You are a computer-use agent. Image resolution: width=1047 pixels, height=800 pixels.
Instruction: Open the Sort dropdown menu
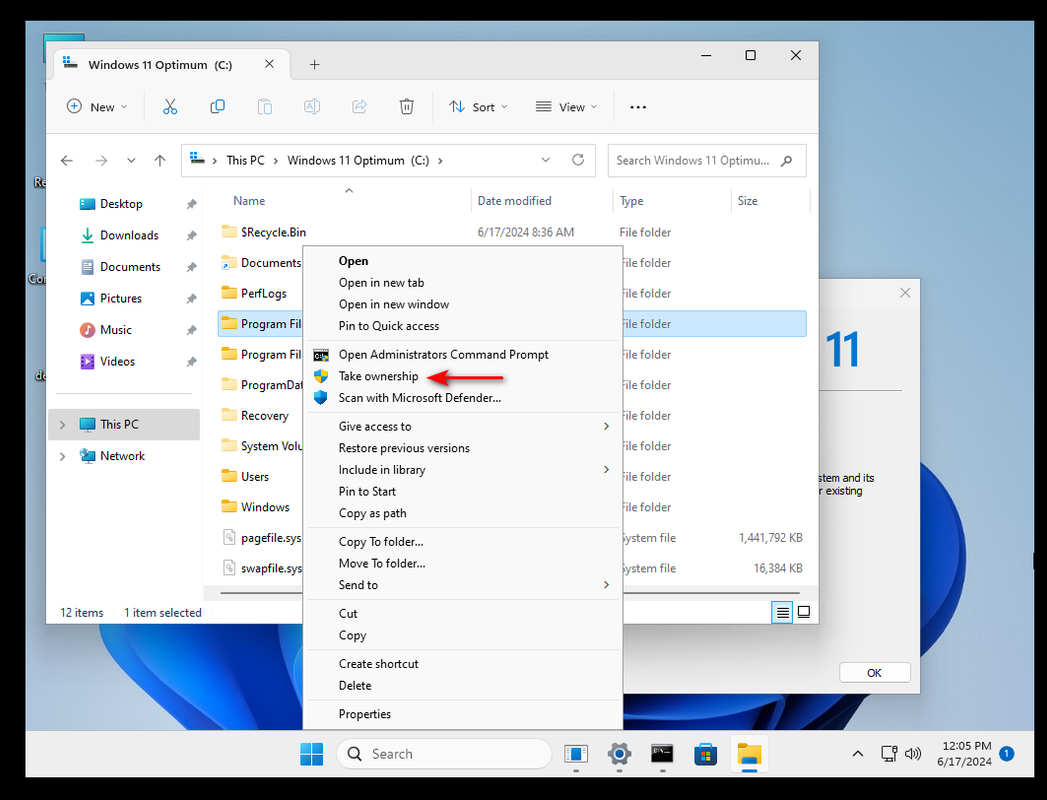tap(478, 107)
